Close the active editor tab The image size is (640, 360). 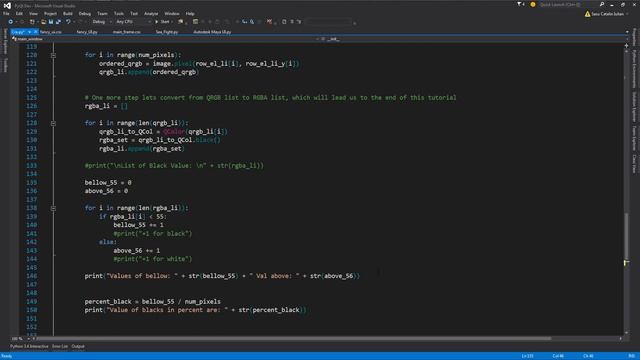(36, 32)
